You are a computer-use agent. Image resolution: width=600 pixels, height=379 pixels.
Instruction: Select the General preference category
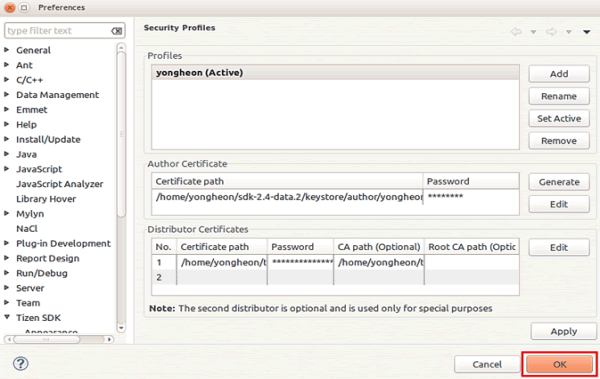tap(33, 50)
